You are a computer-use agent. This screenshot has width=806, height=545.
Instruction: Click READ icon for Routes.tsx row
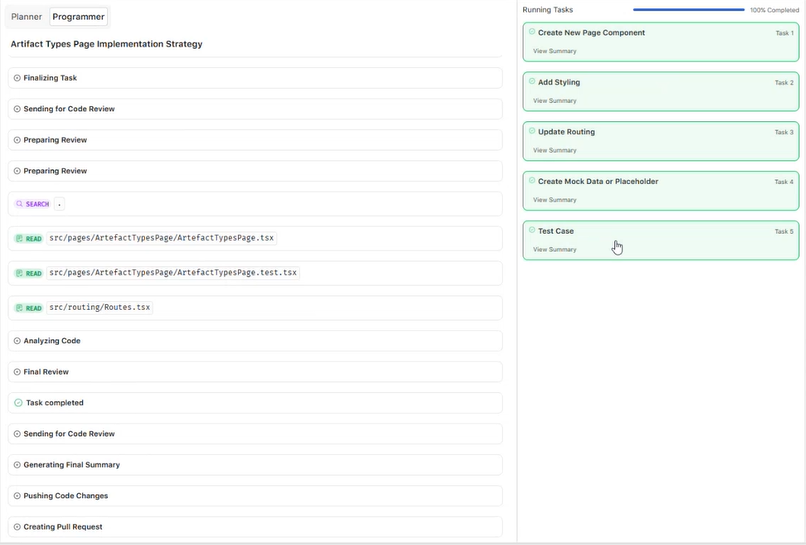pos(20,308)
